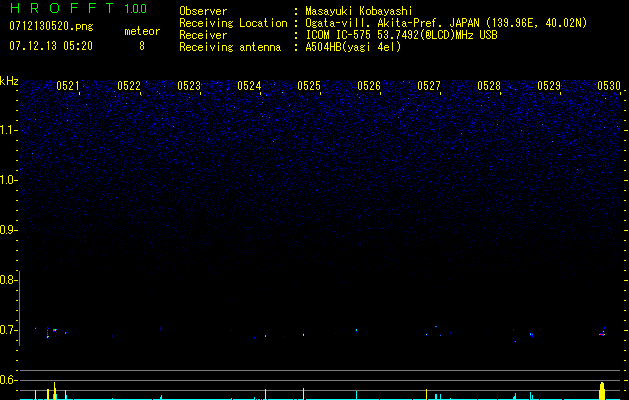Click the 0529 time marker
The height and width of the screenshot is (400, 629).
point(549,86)
